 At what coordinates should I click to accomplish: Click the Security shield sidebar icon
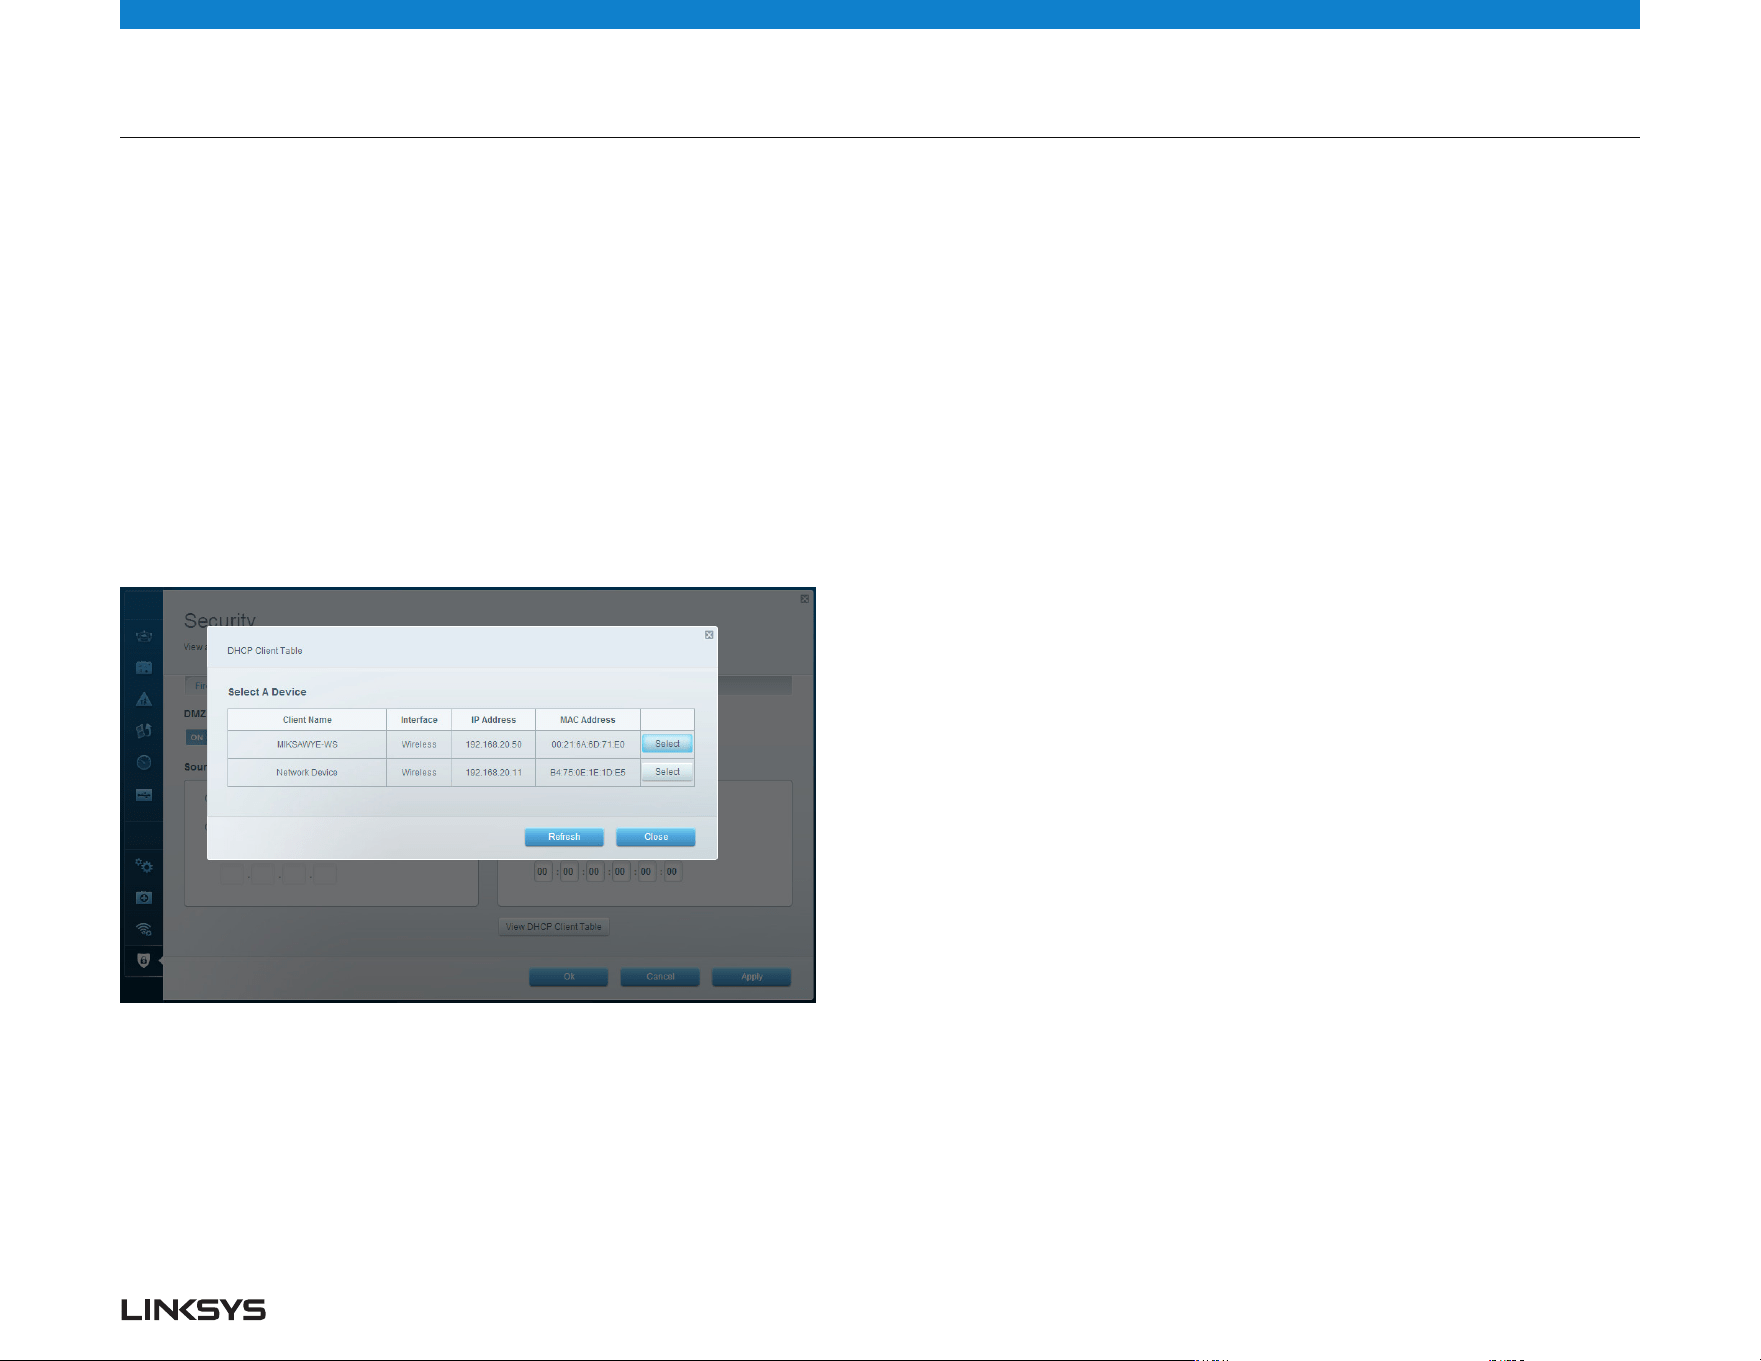coord(144,960)
